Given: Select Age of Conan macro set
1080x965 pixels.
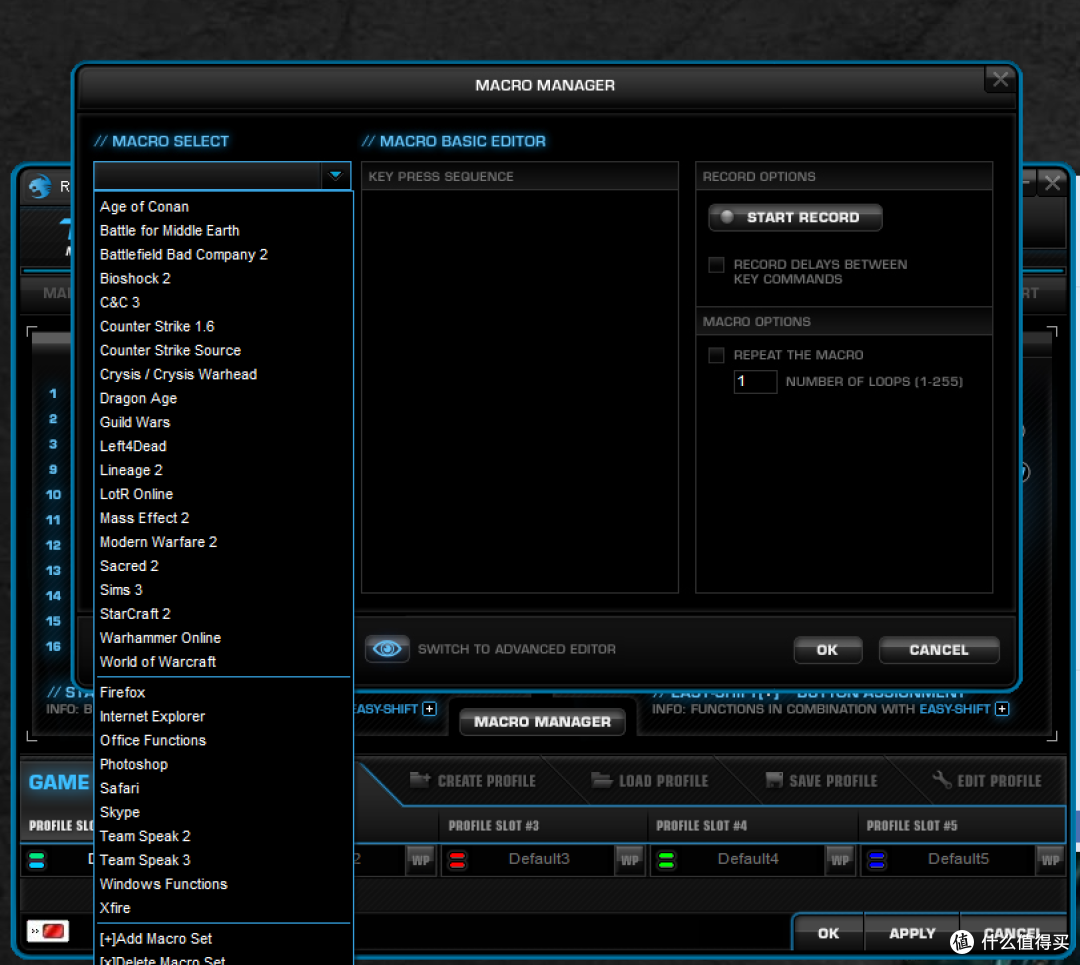Looking at the screenshot, I should tap(144, 207).
